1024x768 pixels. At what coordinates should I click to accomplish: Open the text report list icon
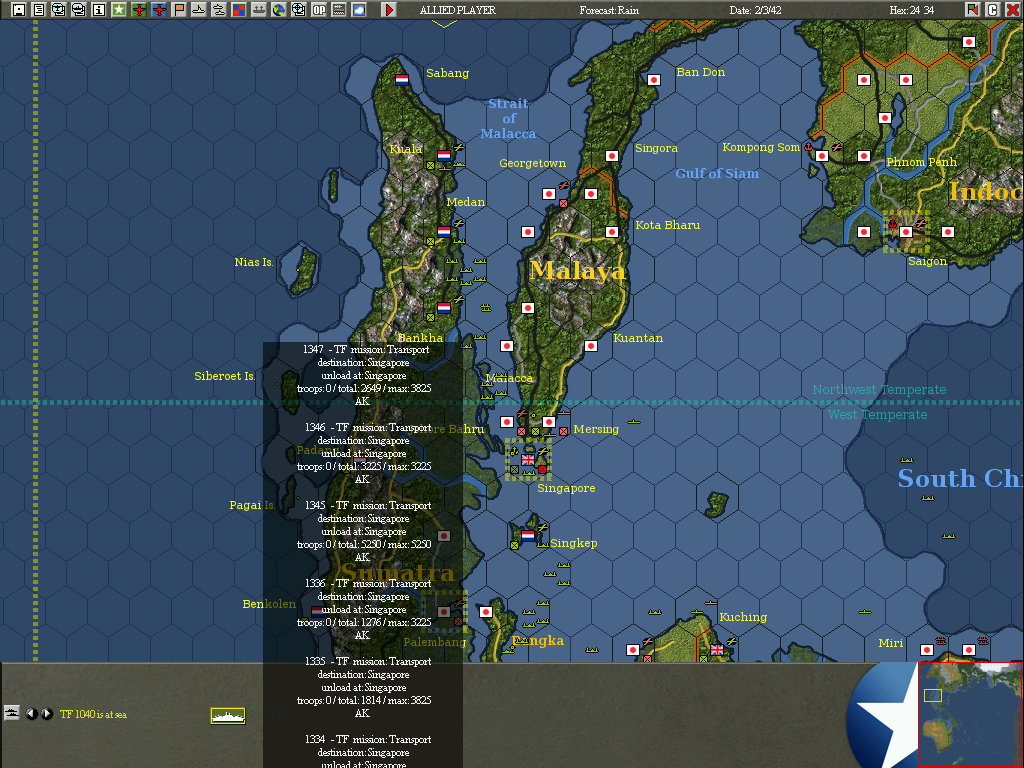coord(39,10)
